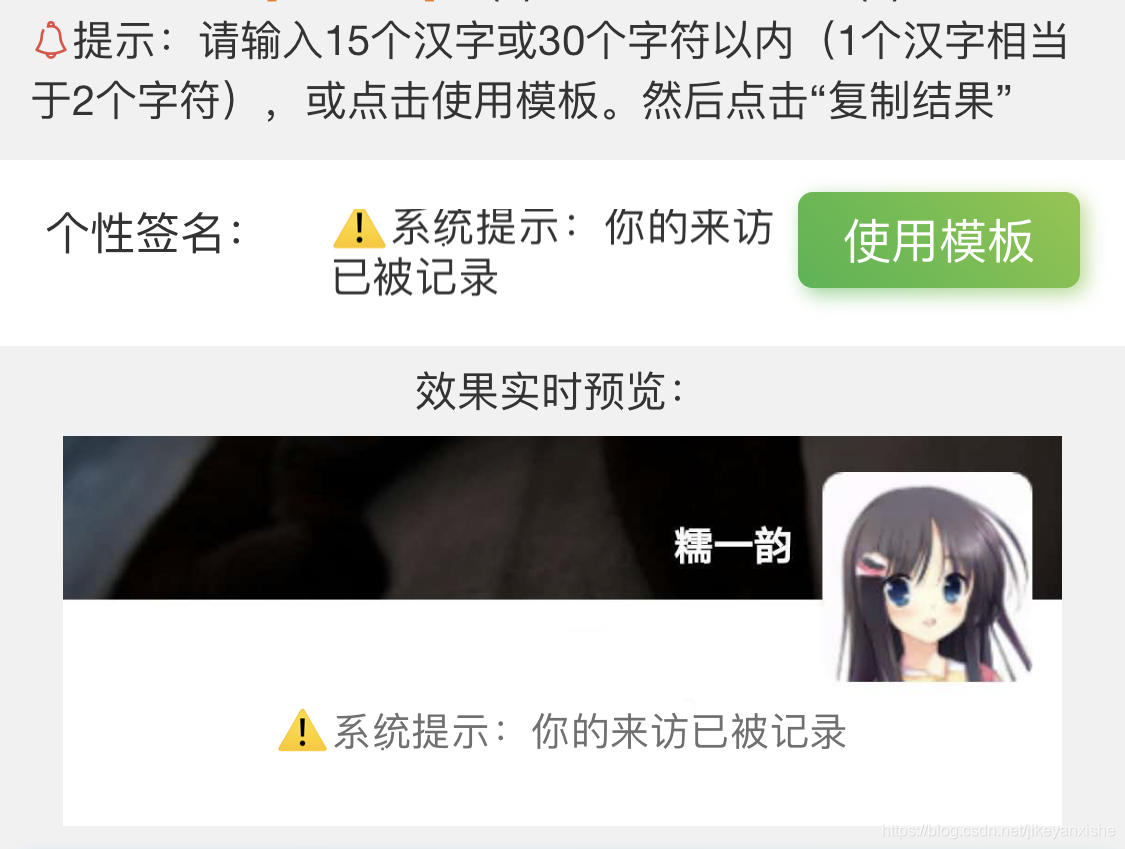This screenshot has width=1125, height=849.
Task: Click 系统提示 text in signature input
Action: pyautogui.click(x=475, y=228)
